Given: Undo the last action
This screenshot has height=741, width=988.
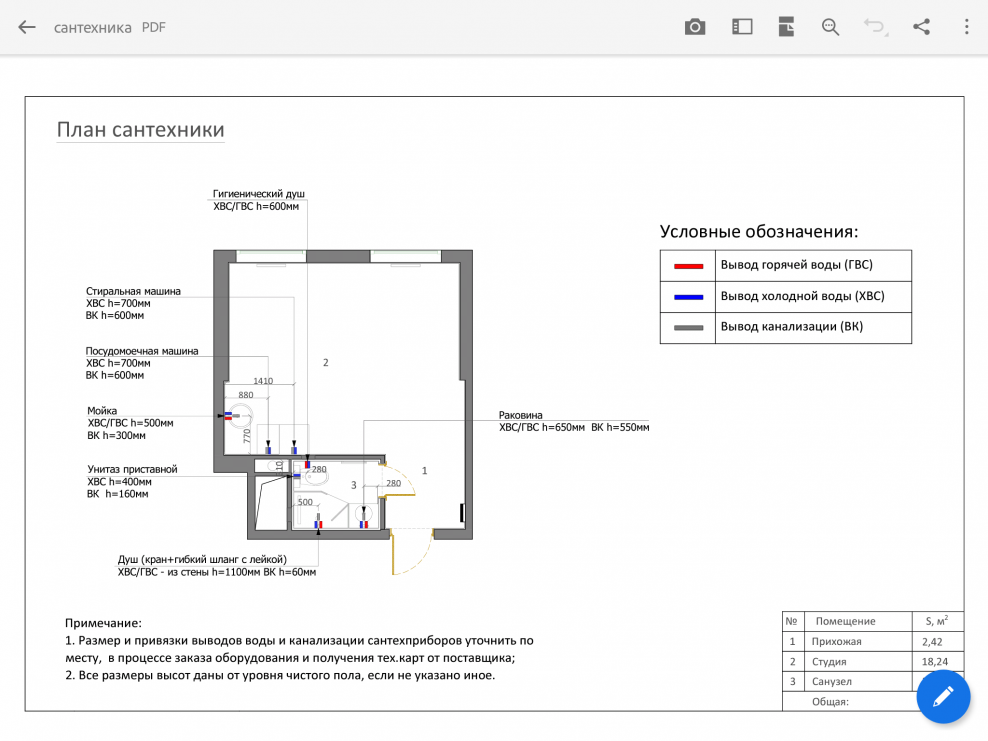Looking at the screenshot, I should [x=875, y=27].
